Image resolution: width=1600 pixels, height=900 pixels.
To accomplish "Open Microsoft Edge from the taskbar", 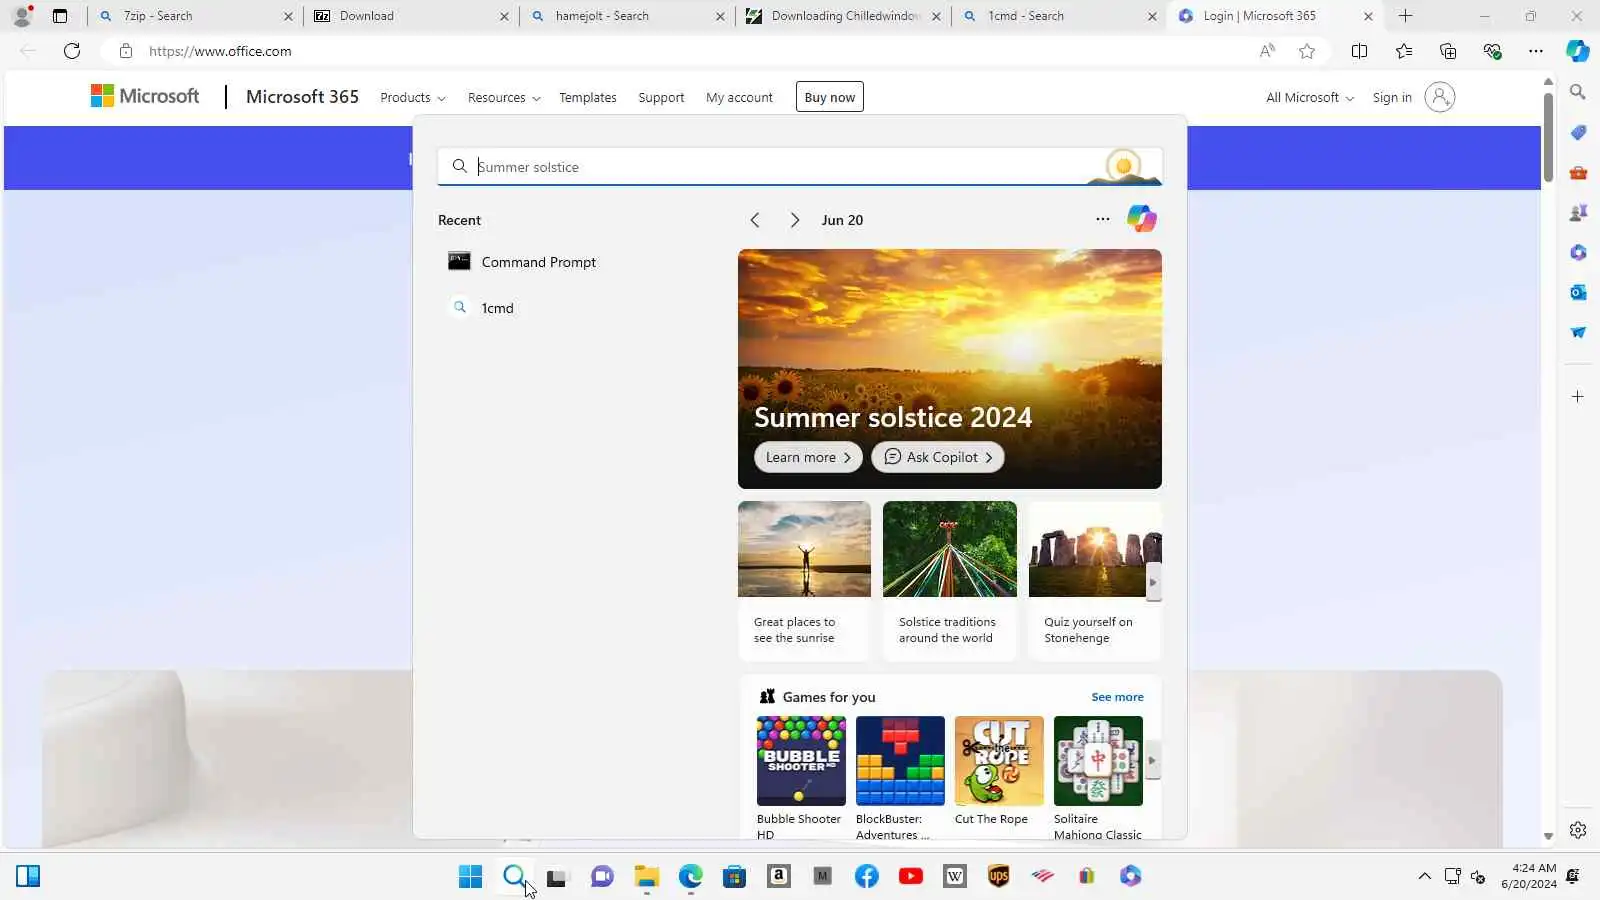I will (691, 877).
